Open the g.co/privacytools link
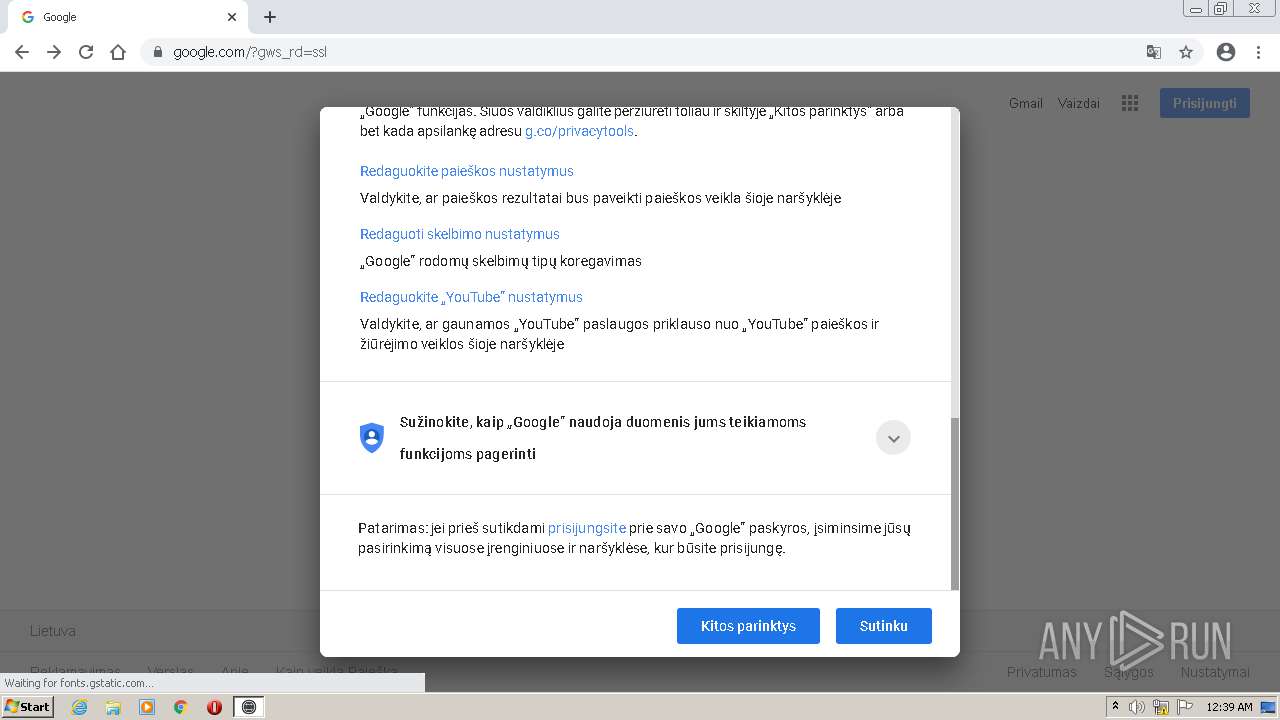The image size is (1280, 720). coord(579,131)
